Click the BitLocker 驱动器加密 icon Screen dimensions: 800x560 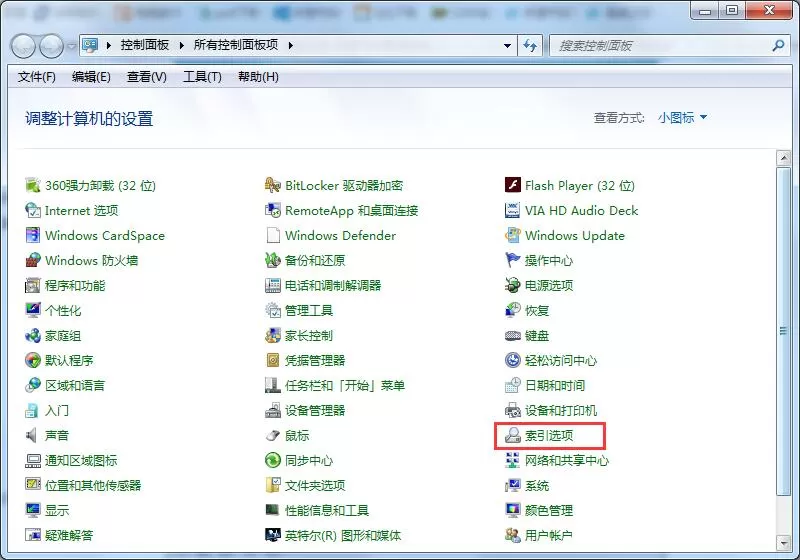click(x=272, y=185)
